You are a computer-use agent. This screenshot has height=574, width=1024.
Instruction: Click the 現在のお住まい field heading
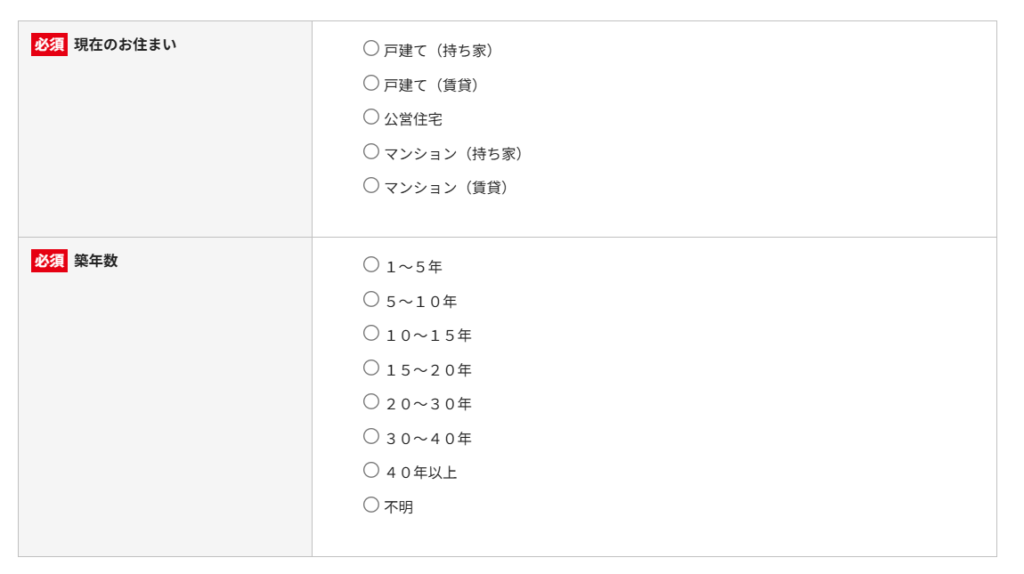tap(125, 45)
